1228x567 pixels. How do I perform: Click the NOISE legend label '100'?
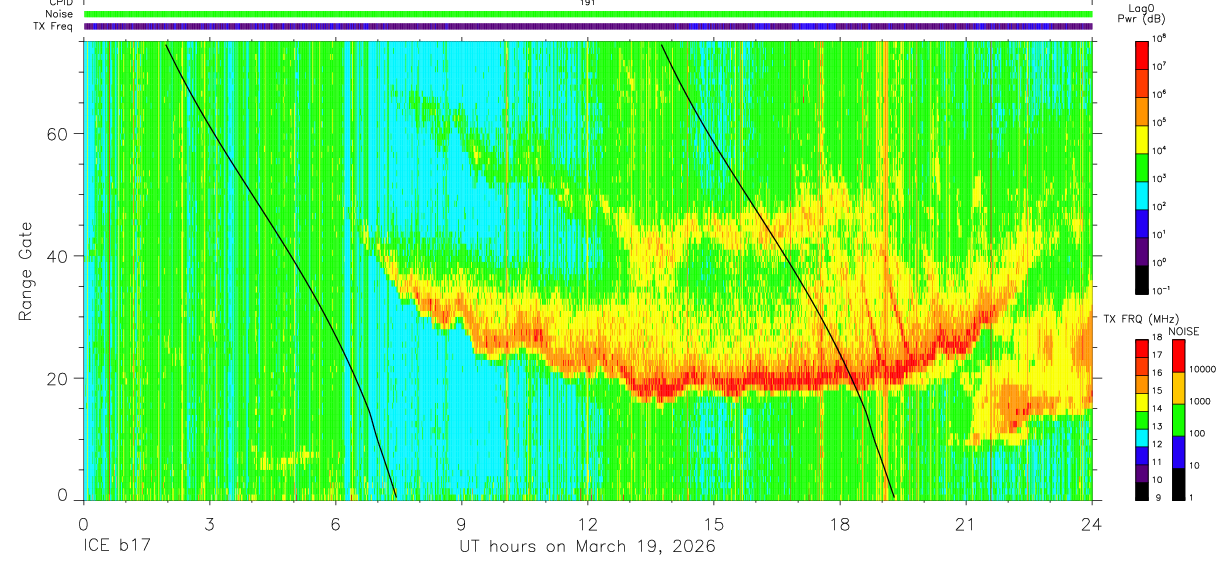[1197, 433]
